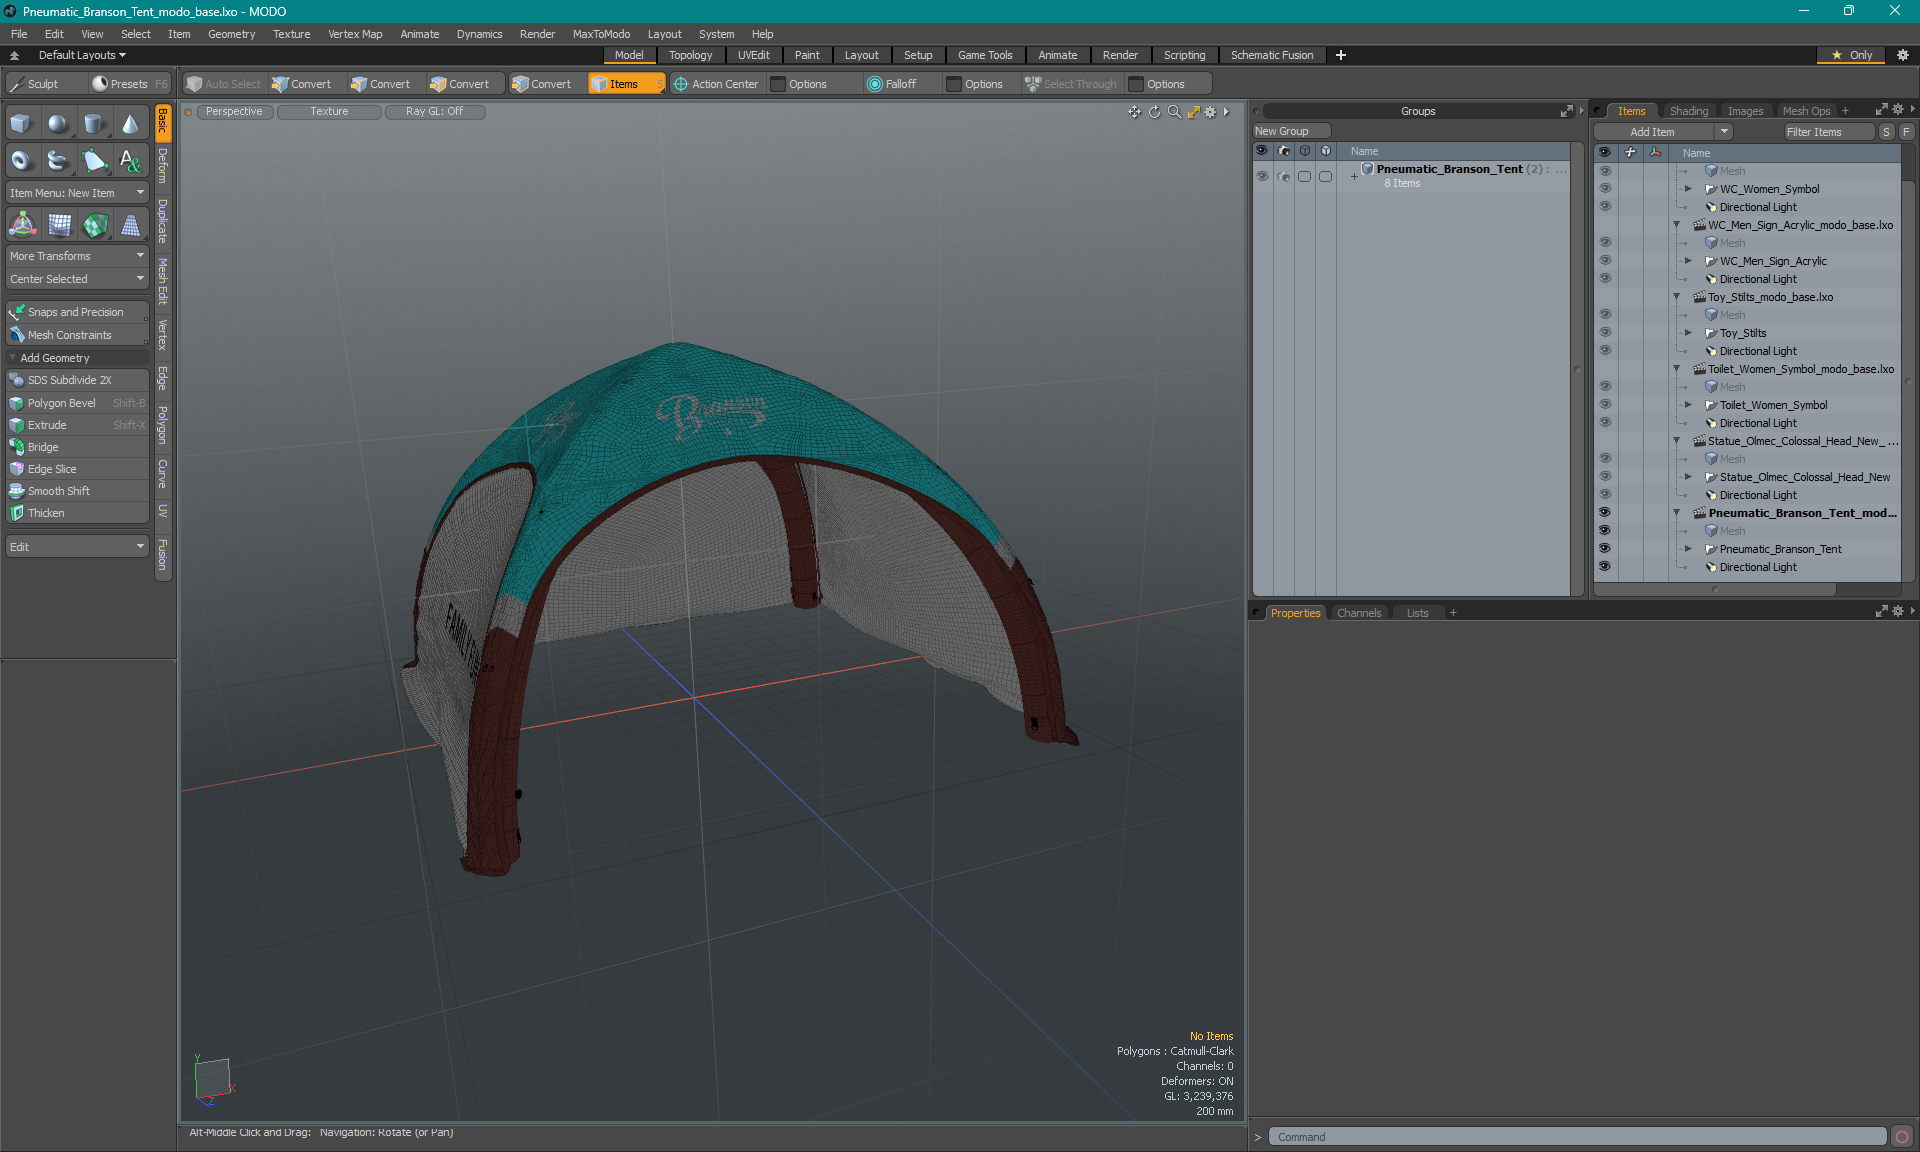Image resolution: width=1920 pixels, height=1152 pixels.
Task: Toggle eye for Pneumatic_Branson_Tent group in Groups
Action: pos(1262,176)
